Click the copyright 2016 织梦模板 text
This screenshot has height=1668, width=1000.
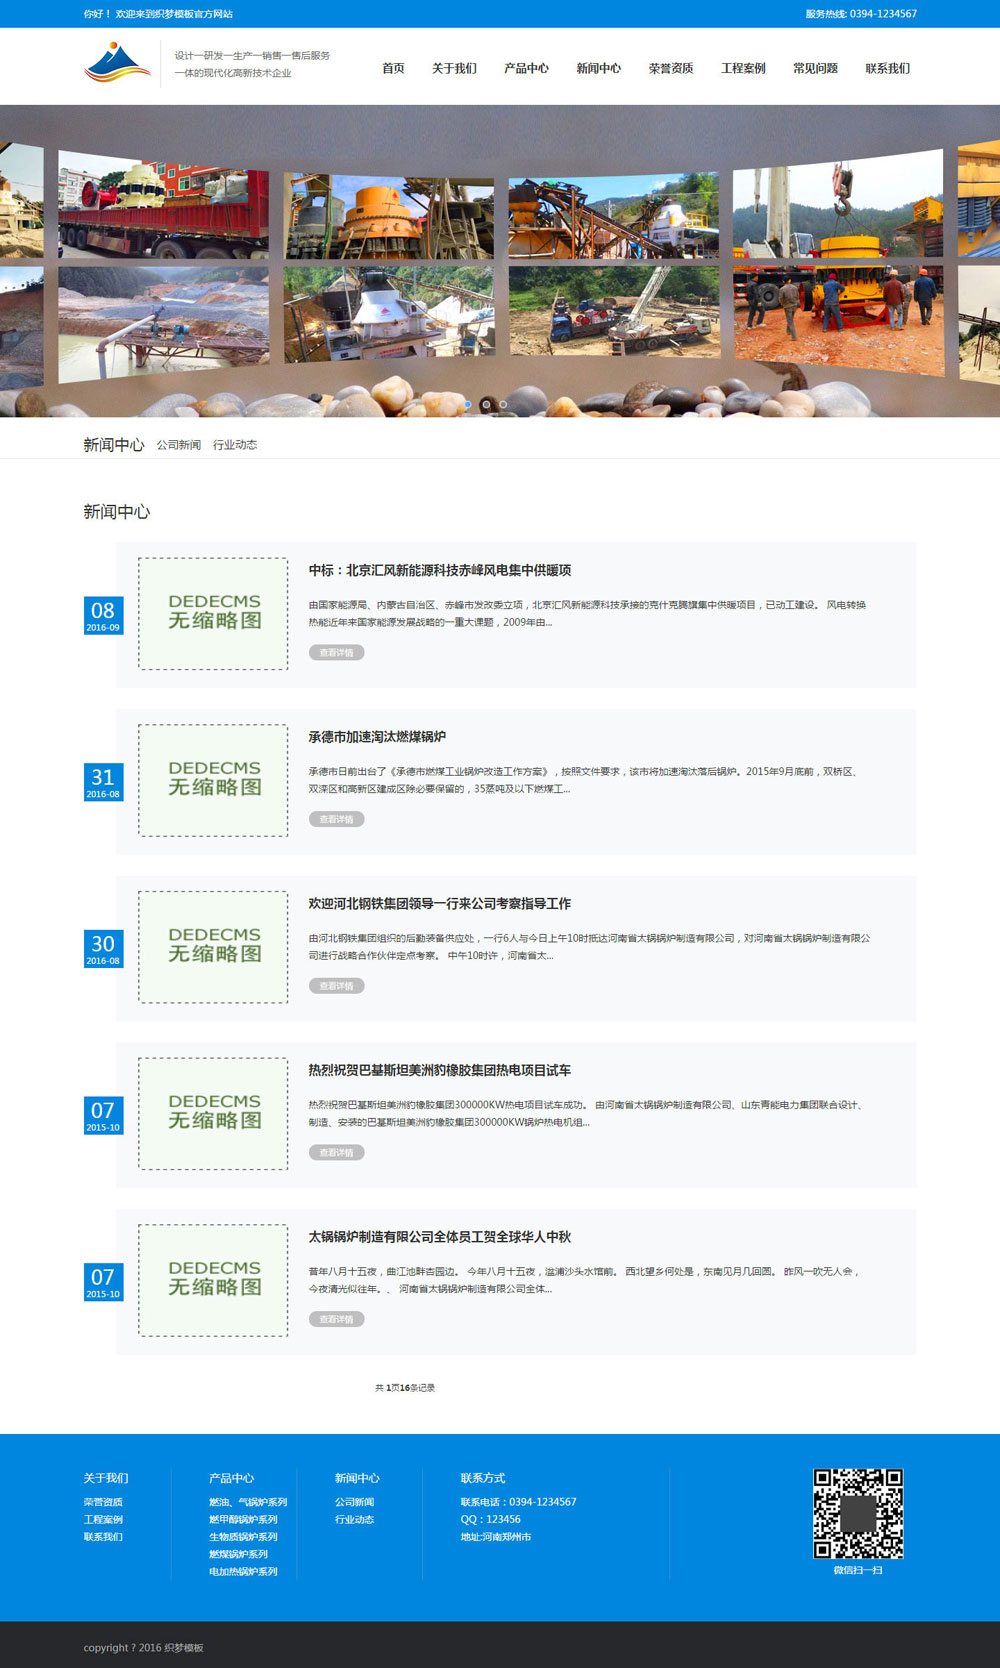pyautogui.click(x=143, y=1648)
